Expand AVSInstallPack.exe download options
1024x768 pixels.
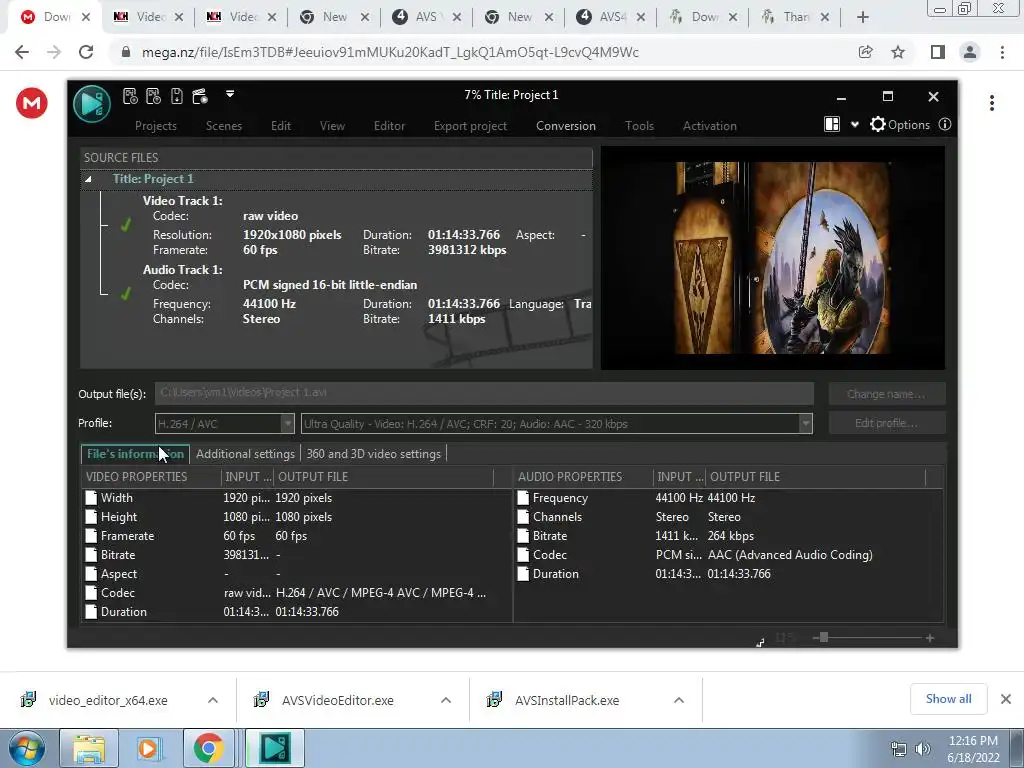coord(679,700)
